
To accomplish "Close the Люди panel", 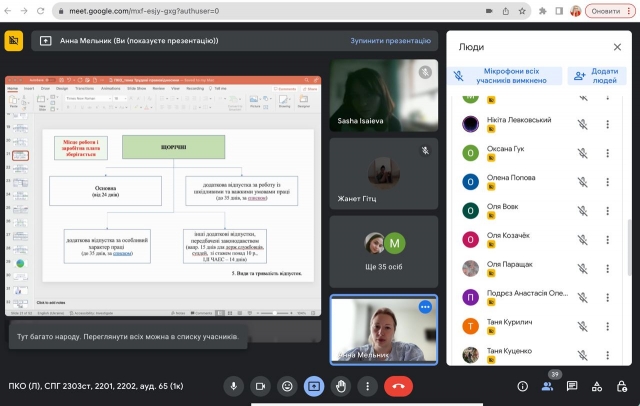I will (x=617, y=47).
